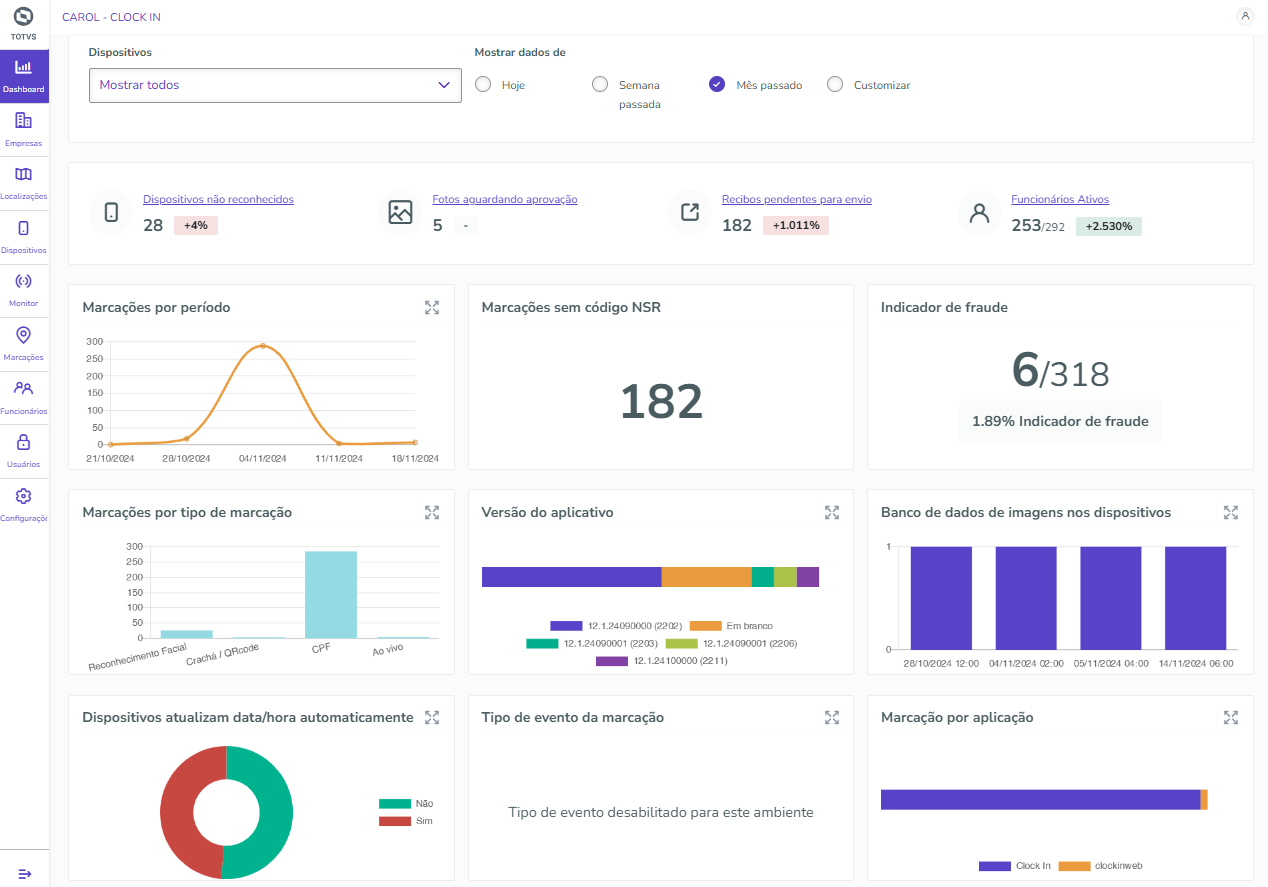
Task: Expand Banco de dados de imagens chart
Action: click(x=1231, y=512)
